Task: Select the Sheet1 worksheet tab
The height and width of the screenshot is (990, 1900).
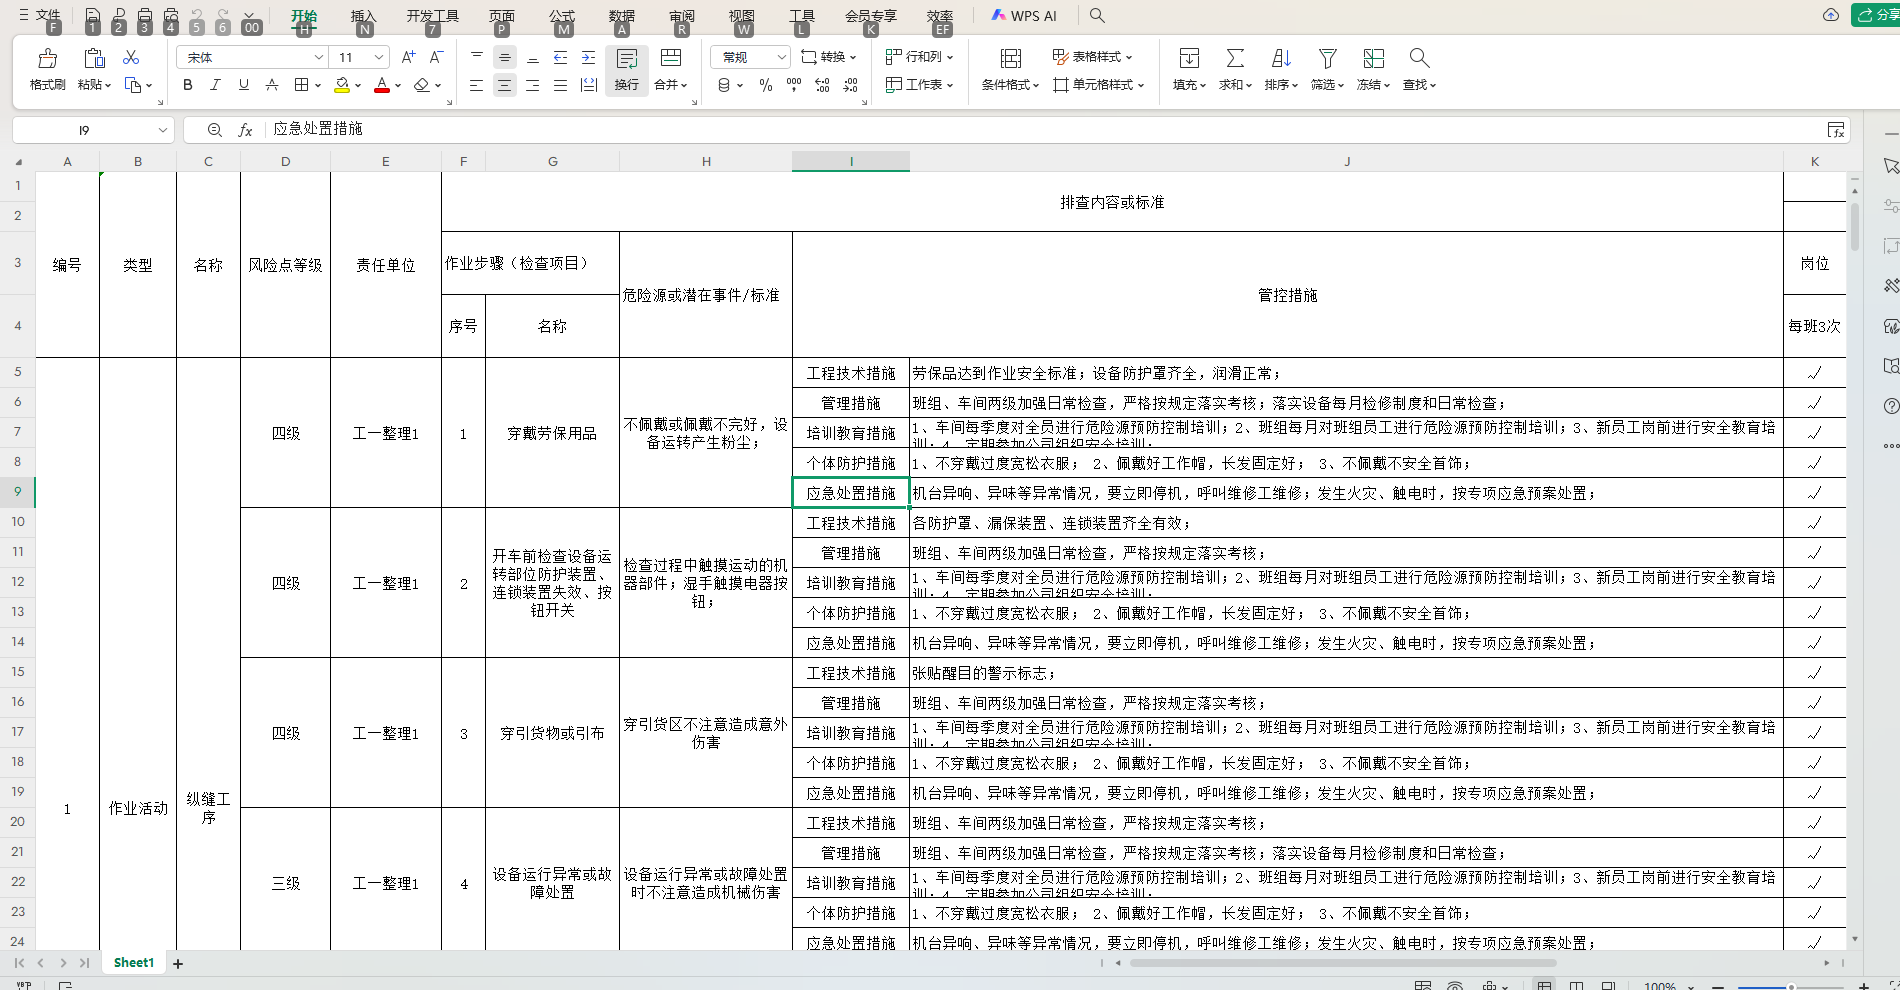Action: 134,963
